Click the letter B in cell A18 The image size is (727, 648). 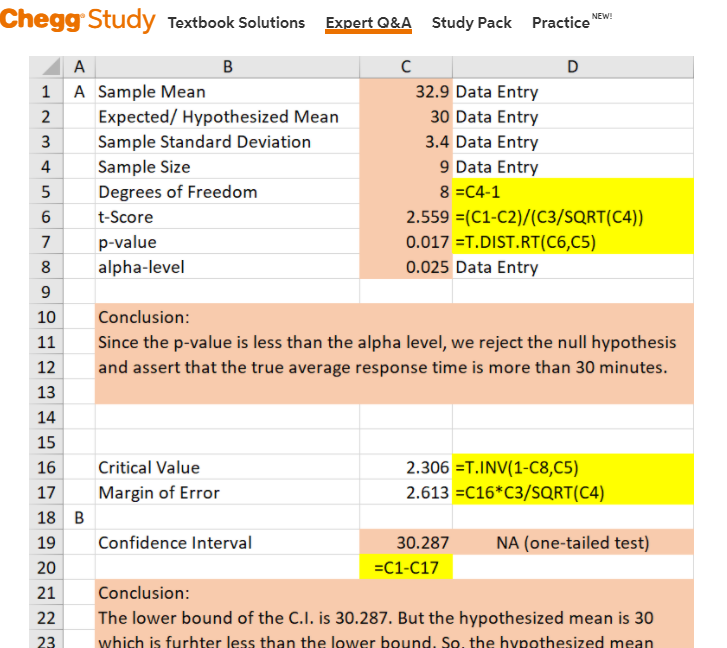79,517
